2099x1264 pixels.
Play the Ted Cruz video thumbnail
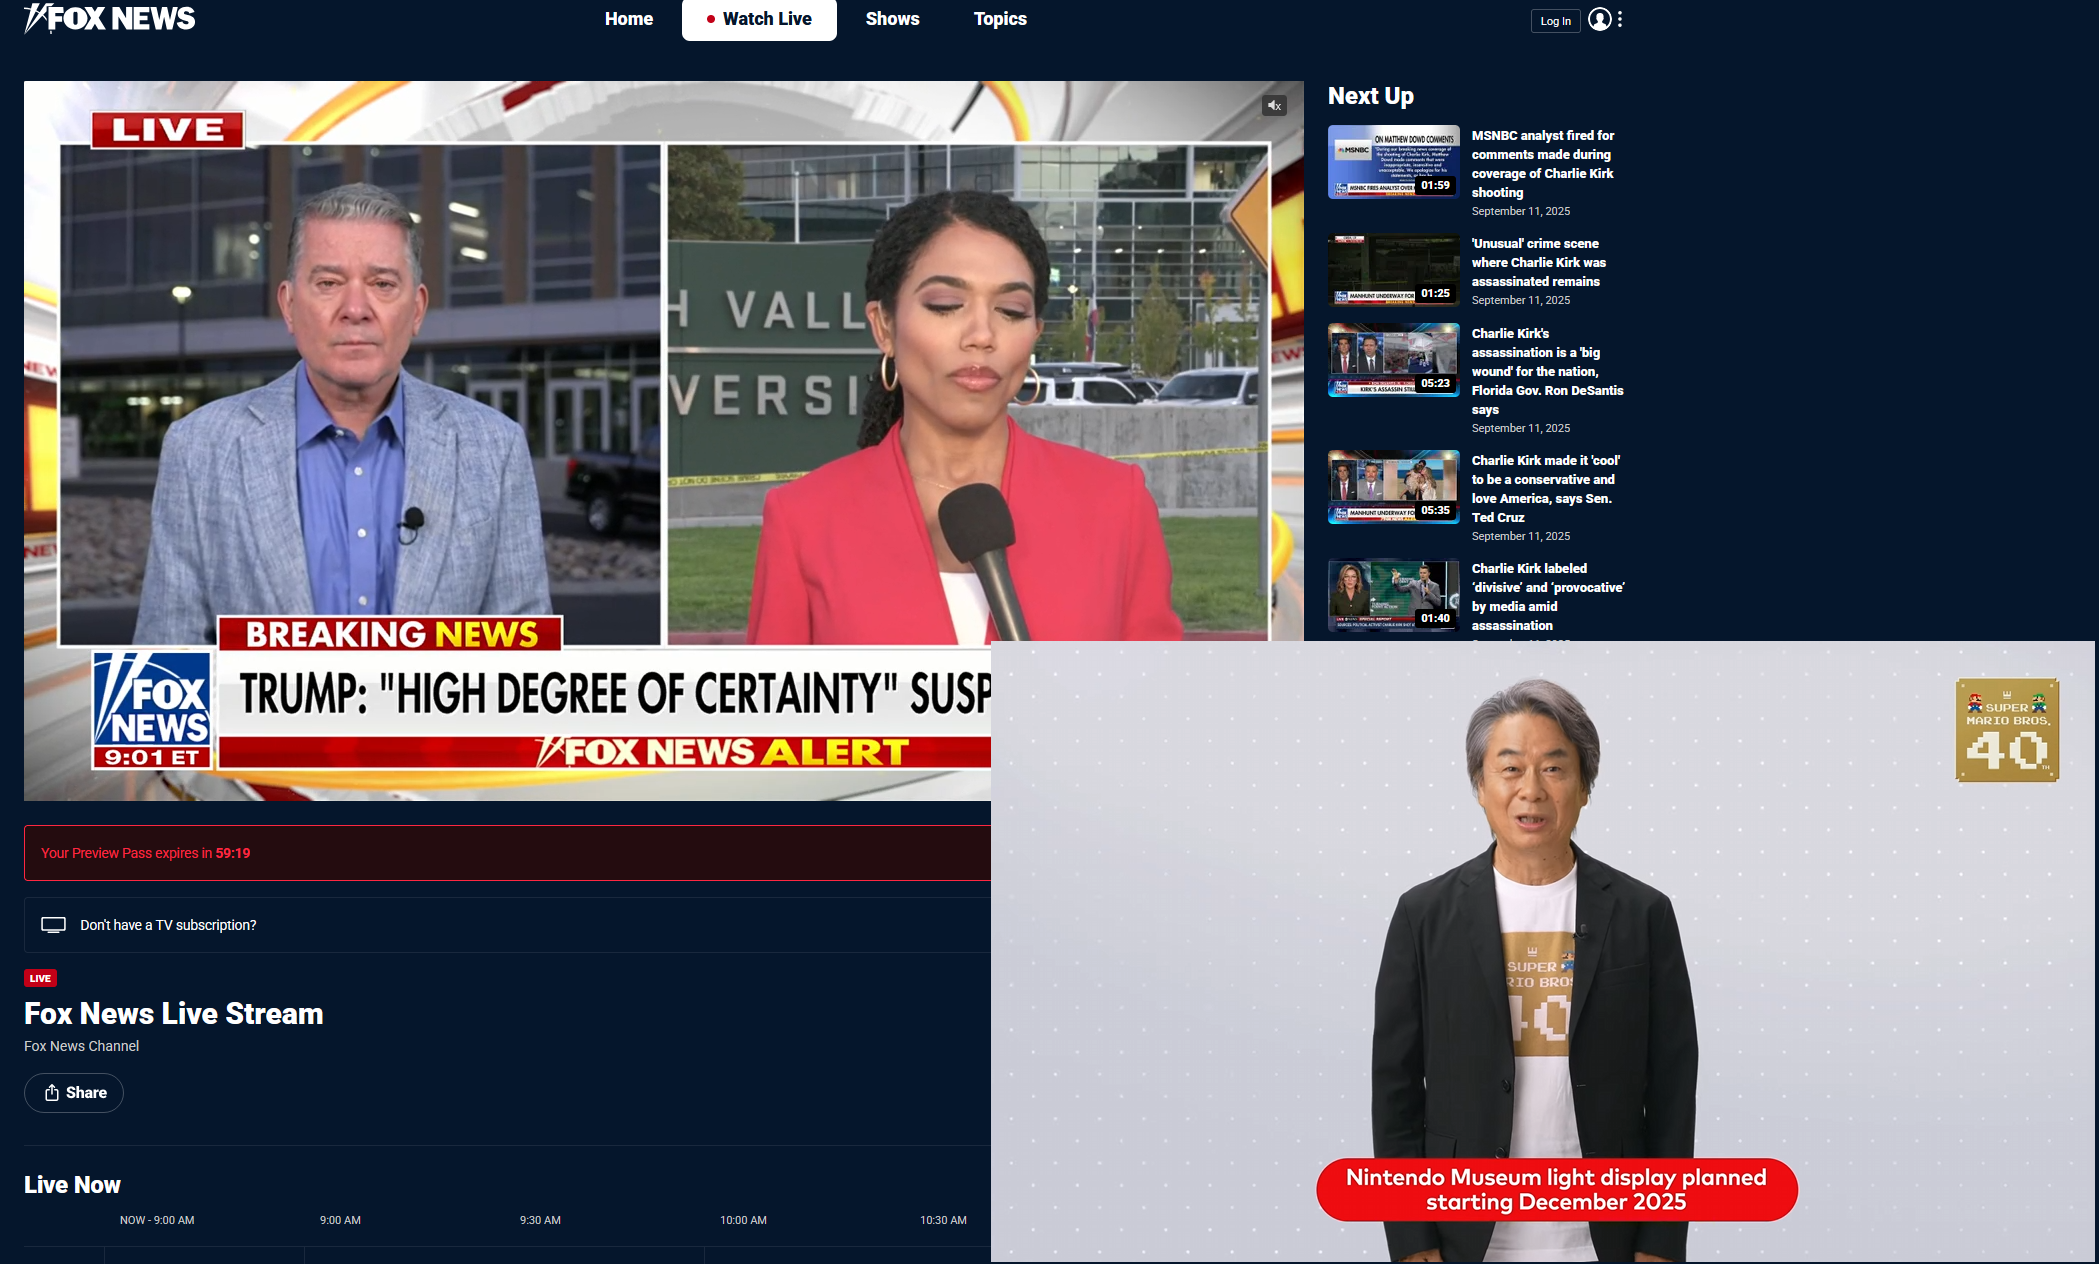pyautogui.click(x=1393, y=487)
